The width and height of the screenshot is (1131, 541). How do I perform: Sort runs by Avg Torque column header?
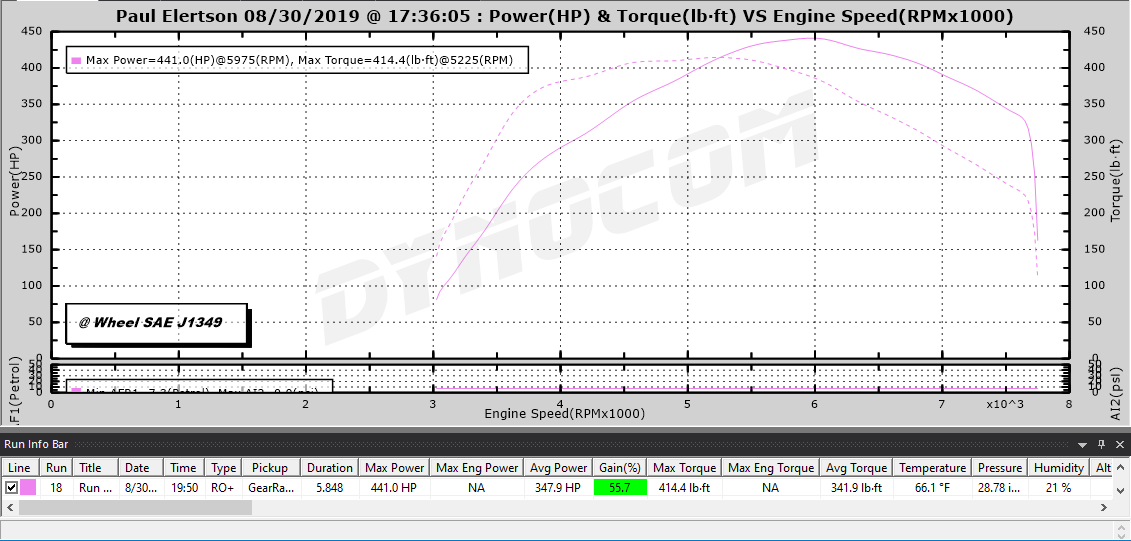pyautogui.click(x=856, y=468)
